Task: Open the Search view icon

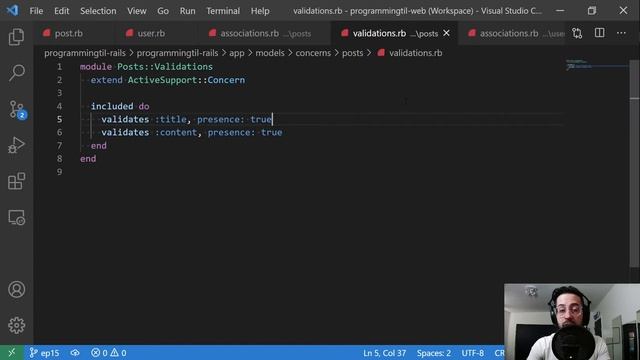Action: click(x=16, y=73)
